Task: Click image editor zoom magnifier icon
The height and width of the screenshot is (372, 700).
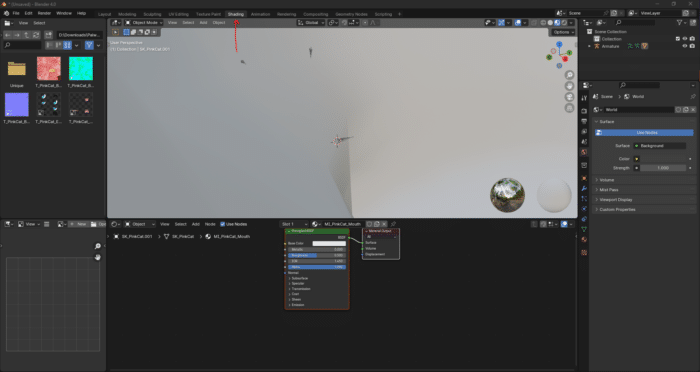Action: [x=98, y=246]
